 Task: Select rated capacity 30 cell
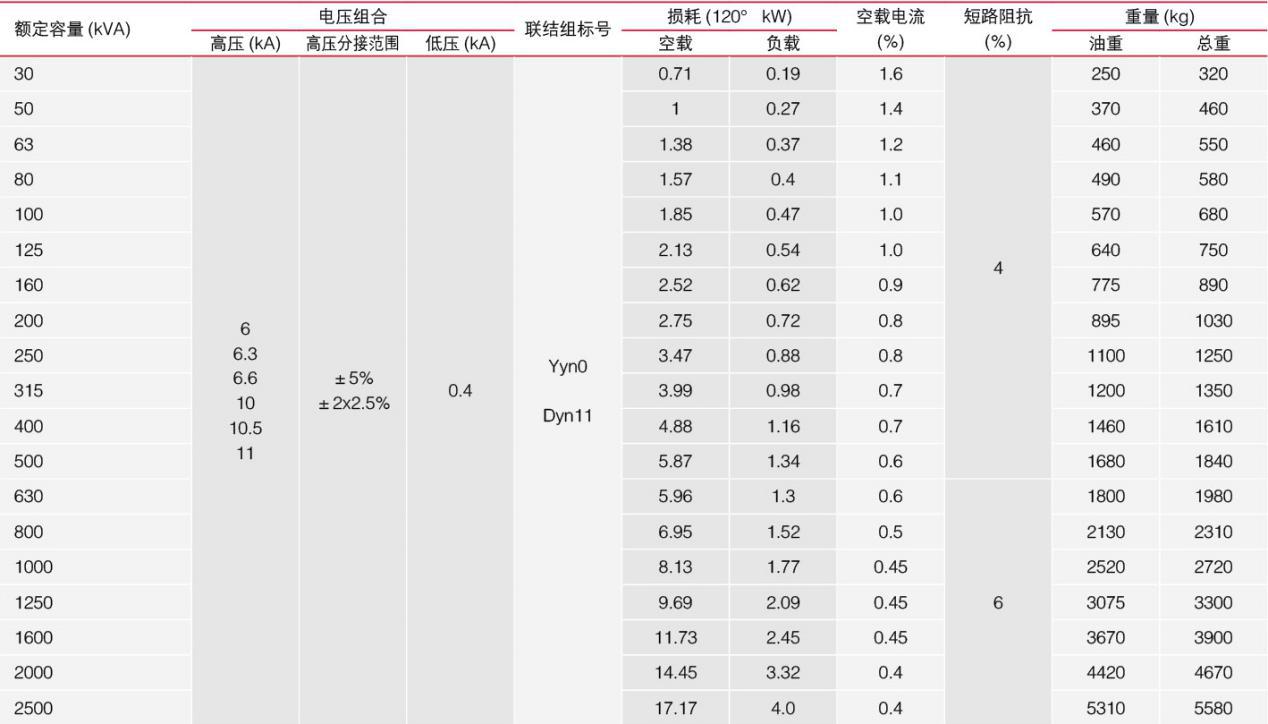24,74
